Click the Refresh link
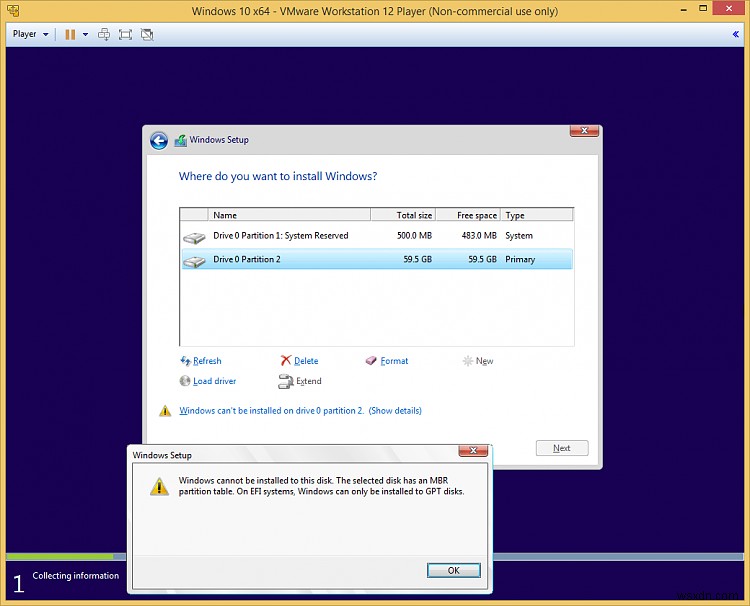Screen dimensions: 750x606 [207, 361]
